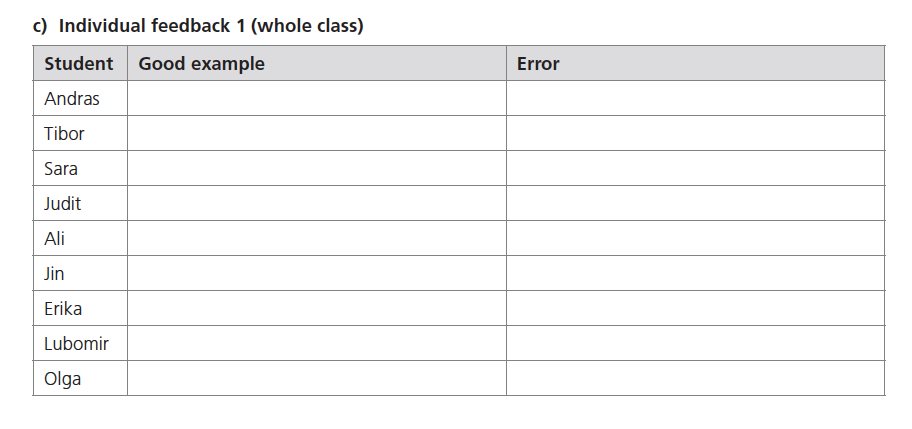Click the Error cell for Lubomir
The height and width of the screenshot is (429, 912).
tap(695, 344)
